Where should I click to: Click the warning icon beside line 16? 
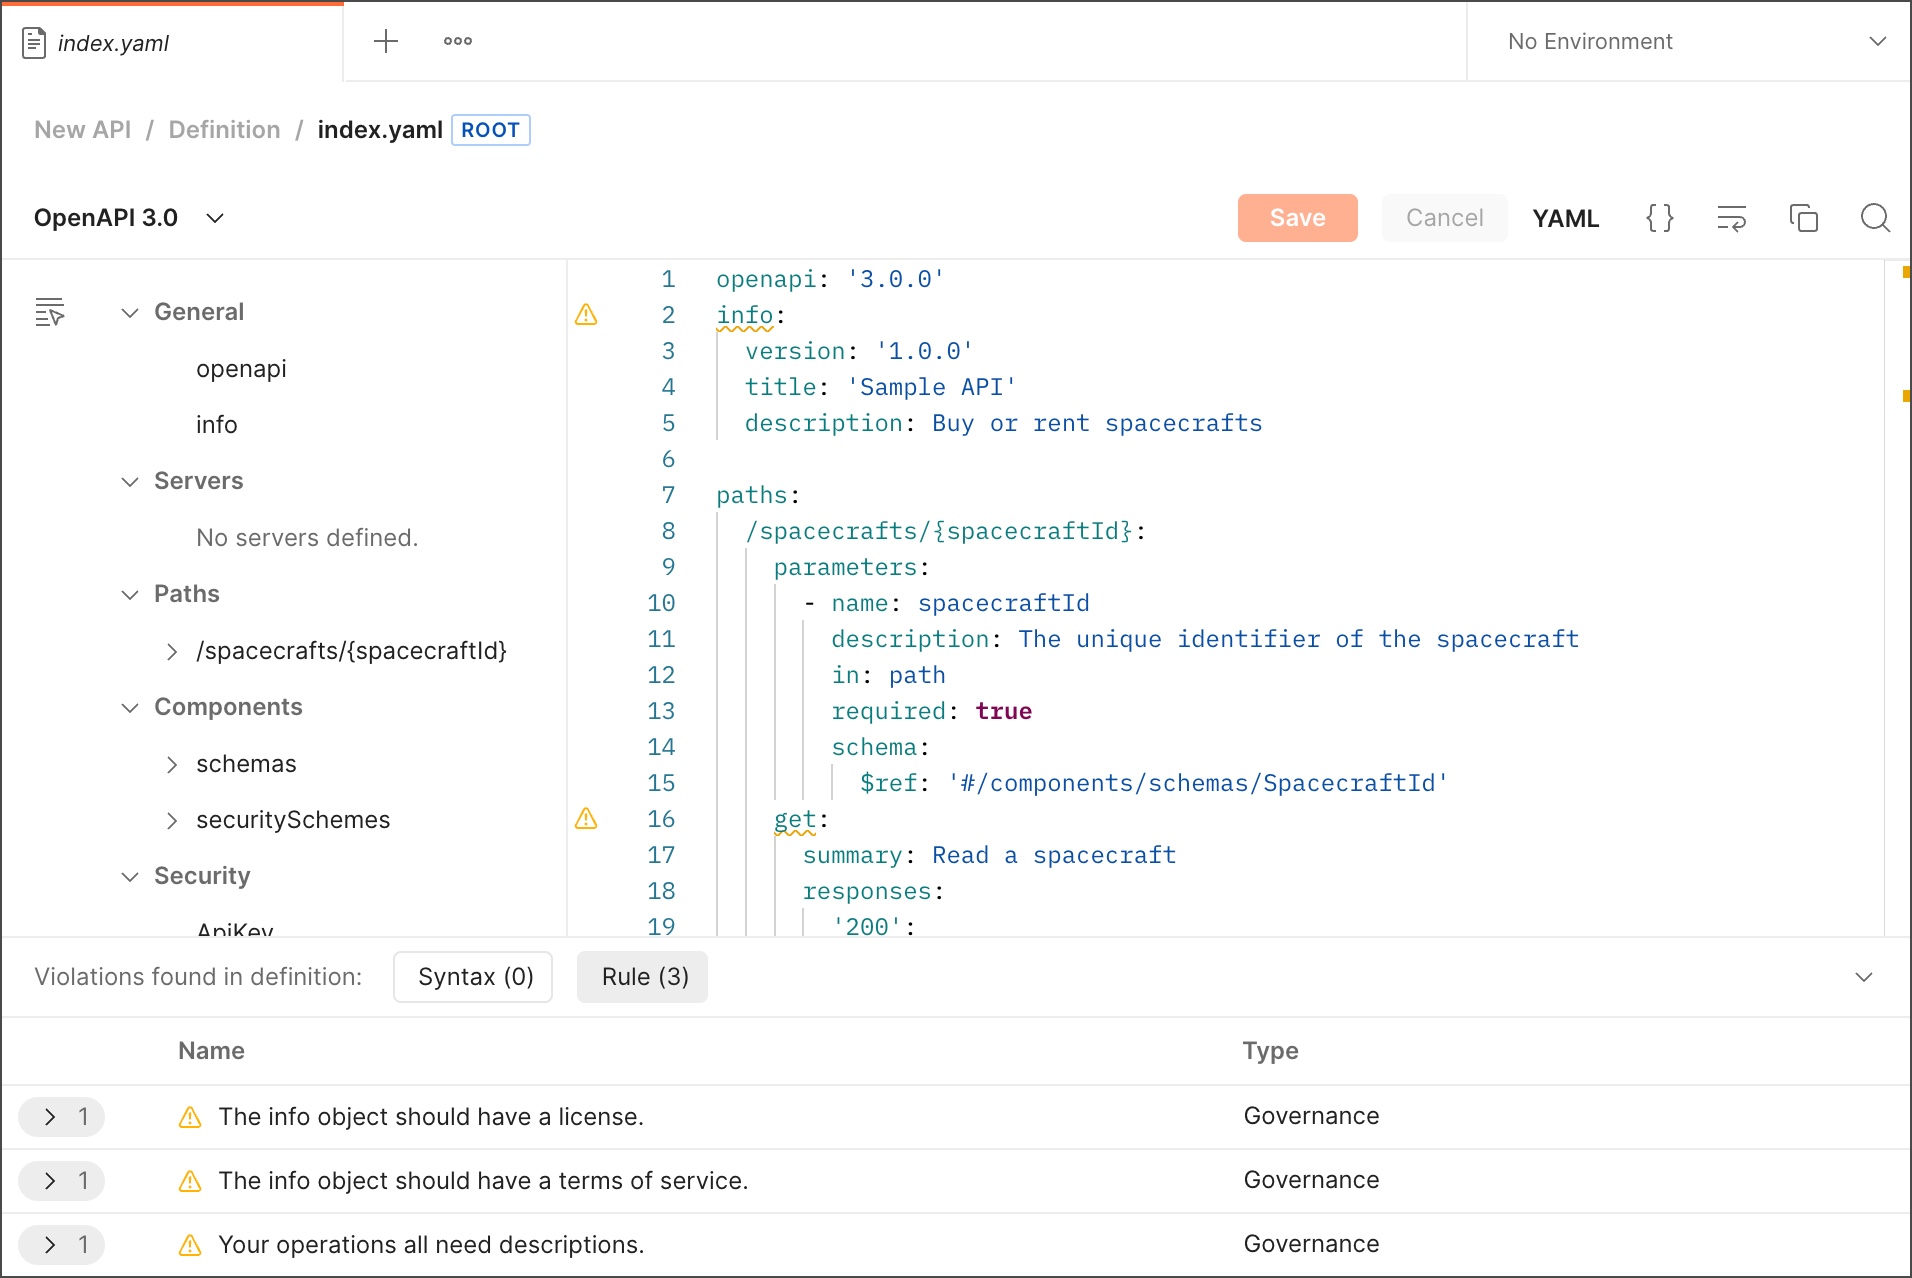tap(587, 819)
